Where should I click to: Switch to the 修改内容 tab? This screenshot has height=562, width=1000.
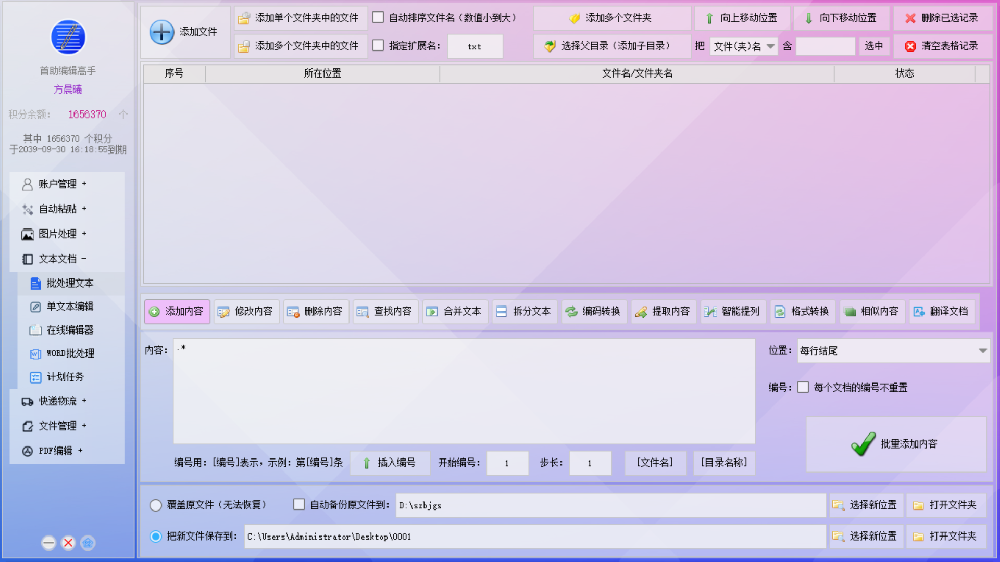[x=245, y=311]
